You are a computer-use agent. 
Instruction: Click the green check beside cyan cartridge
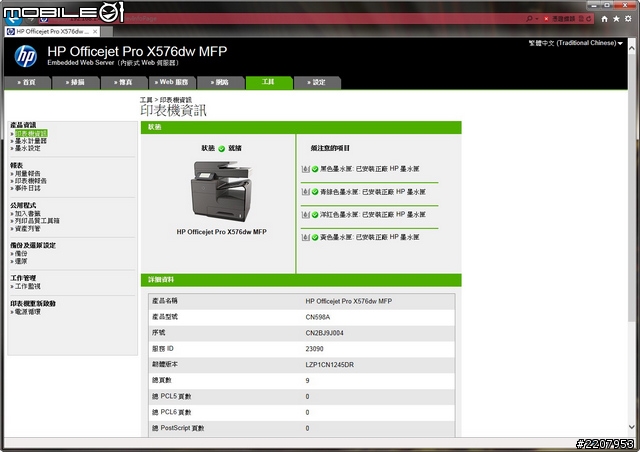click(315, 192)
